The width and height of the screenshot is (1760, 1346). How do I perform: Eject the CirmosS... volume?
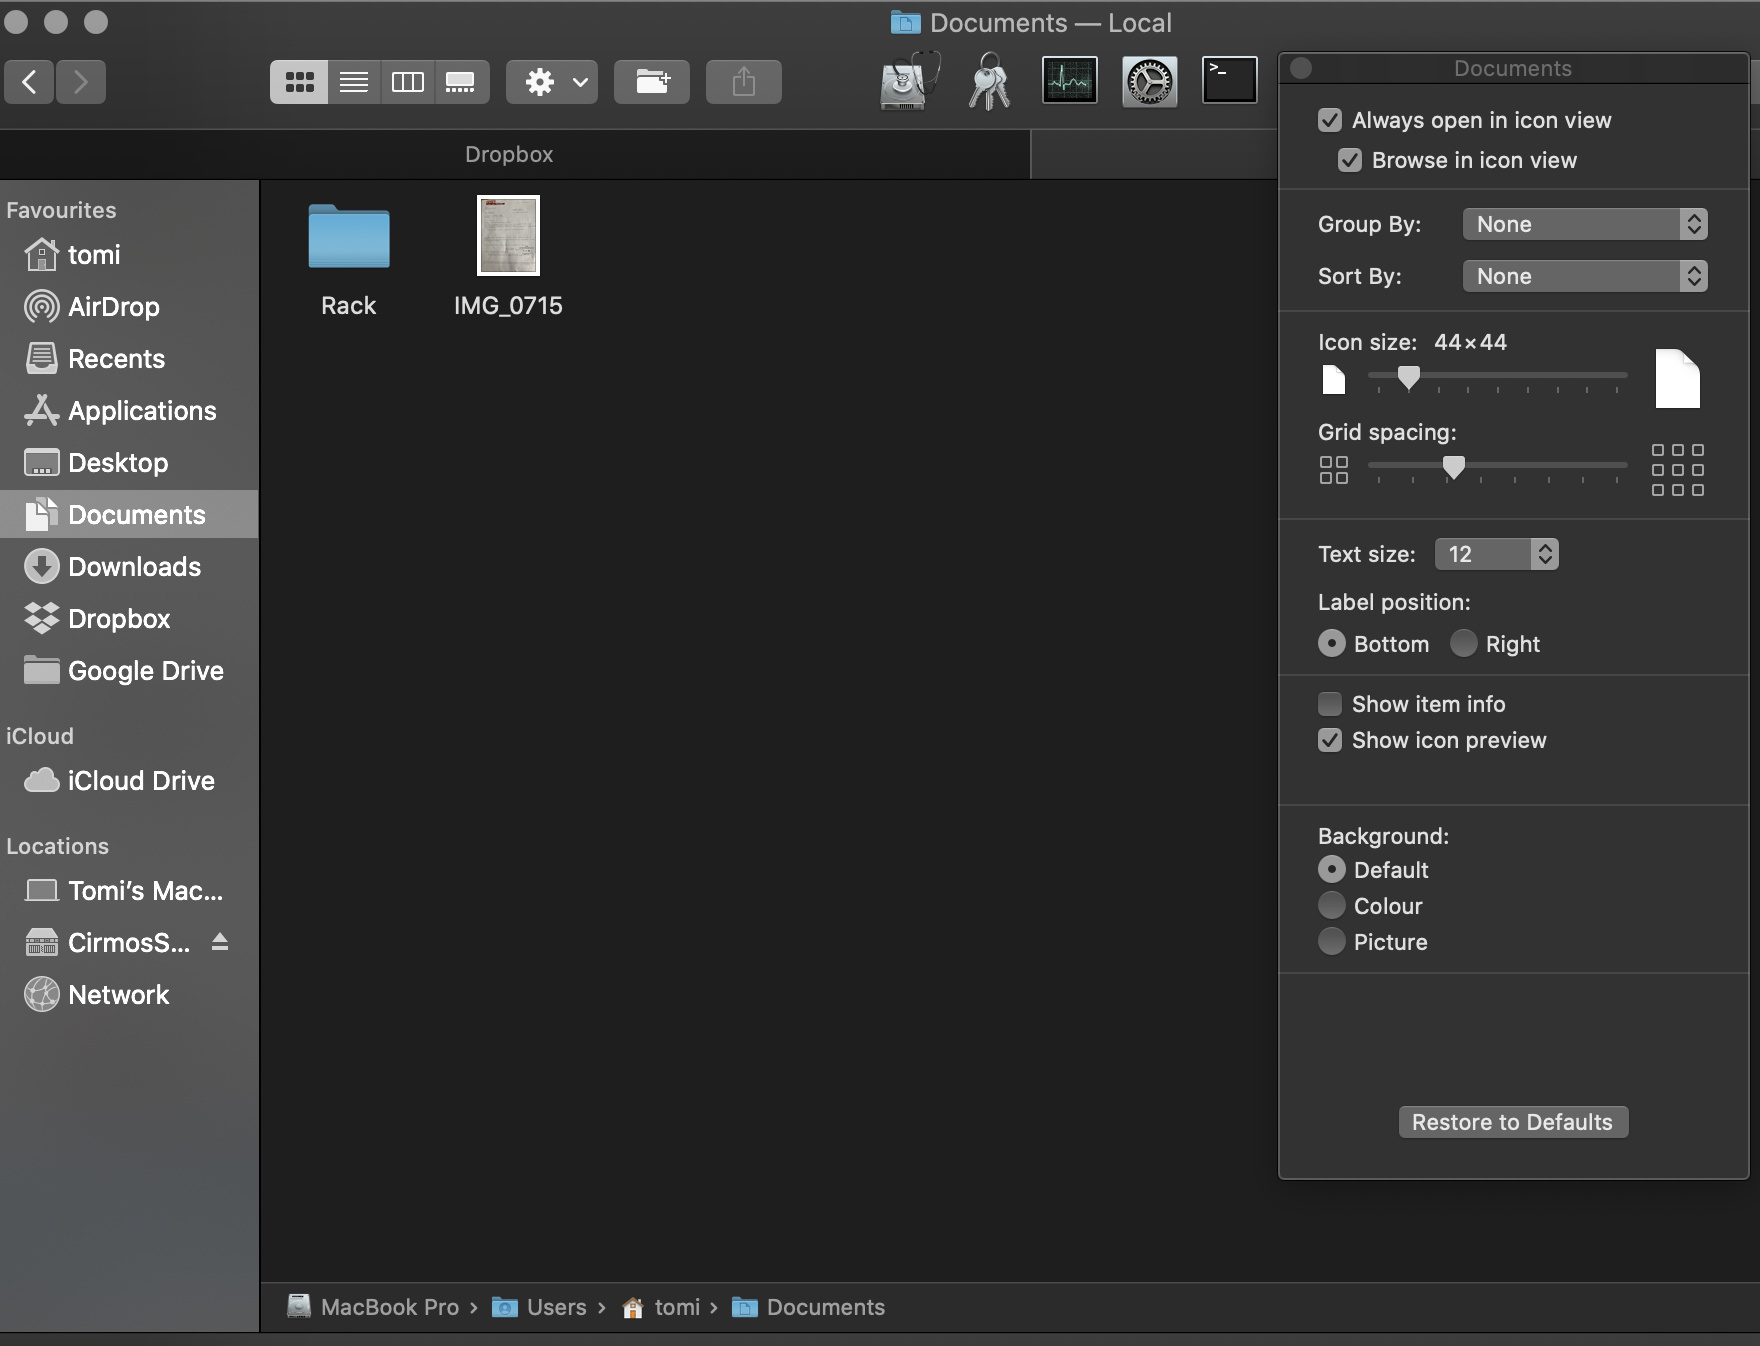[220, 942]
